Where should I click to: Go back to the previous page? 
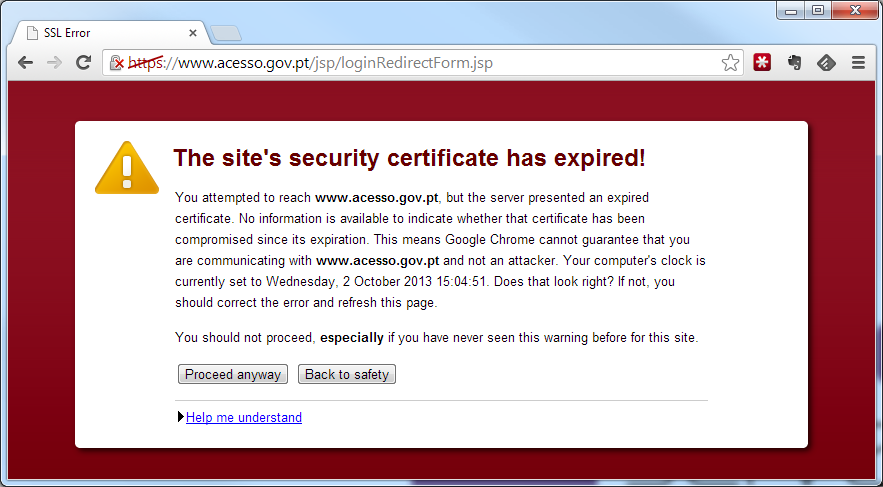[25, 62]
